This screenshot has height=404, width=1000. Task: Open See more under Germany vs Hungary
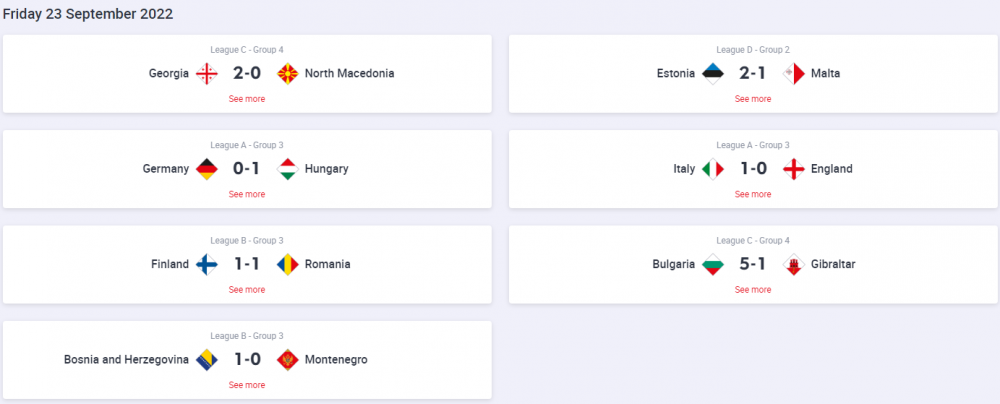247,194
